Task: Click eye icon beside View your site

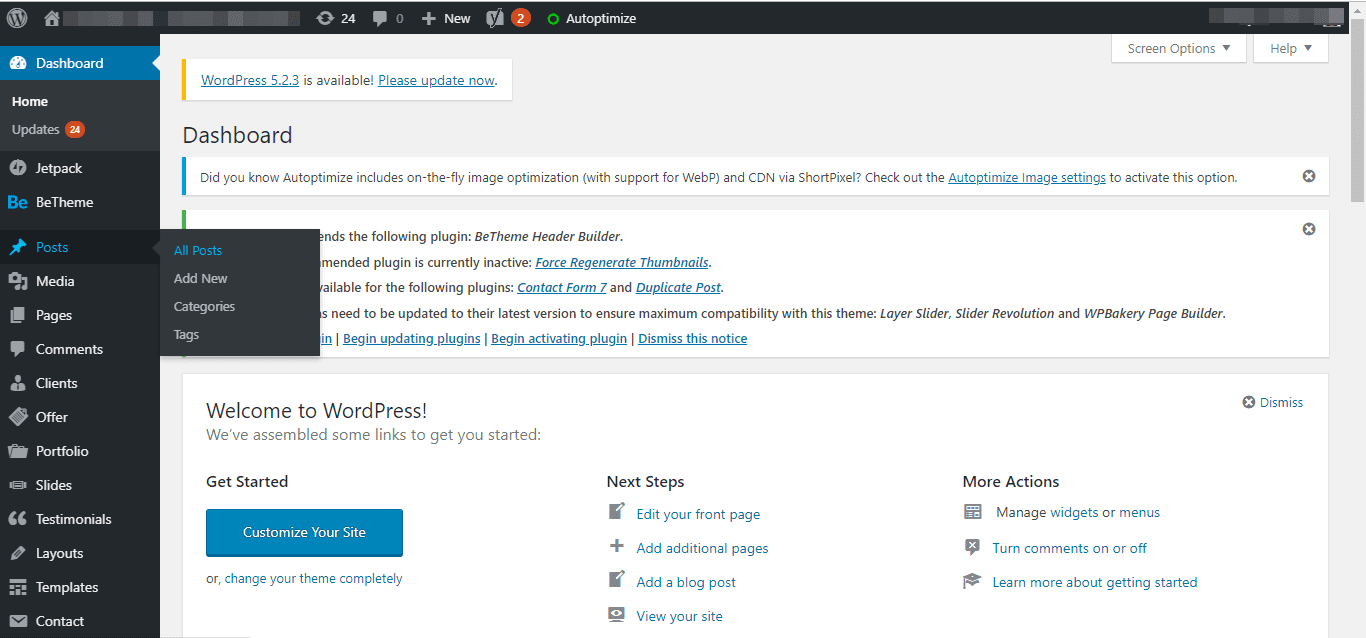Action: tap(617, 615)
